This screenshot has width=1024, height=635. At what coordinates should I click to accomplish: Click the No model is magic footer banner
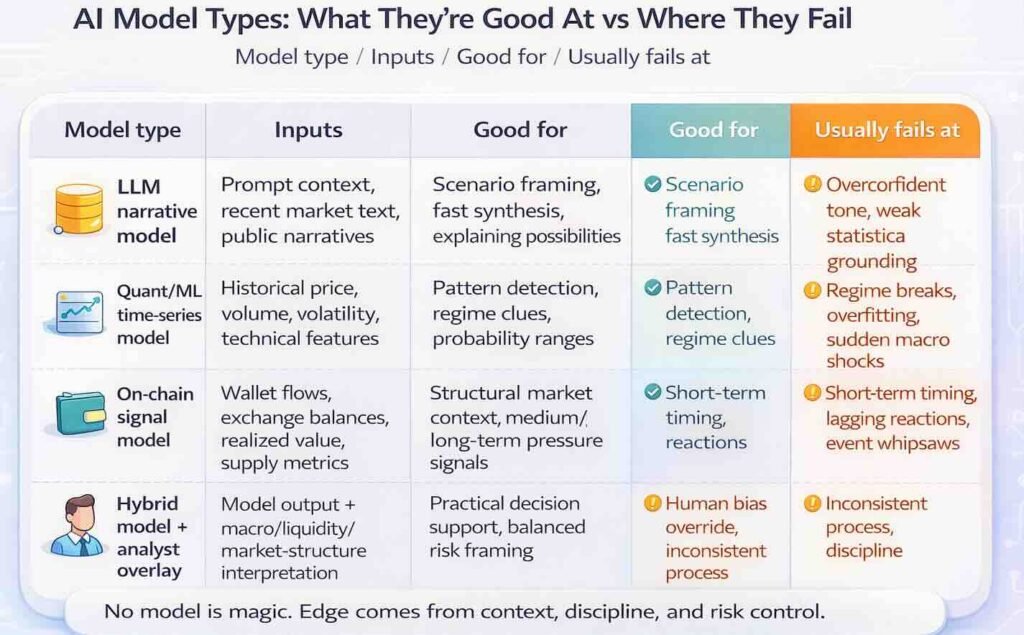[504, 611]
